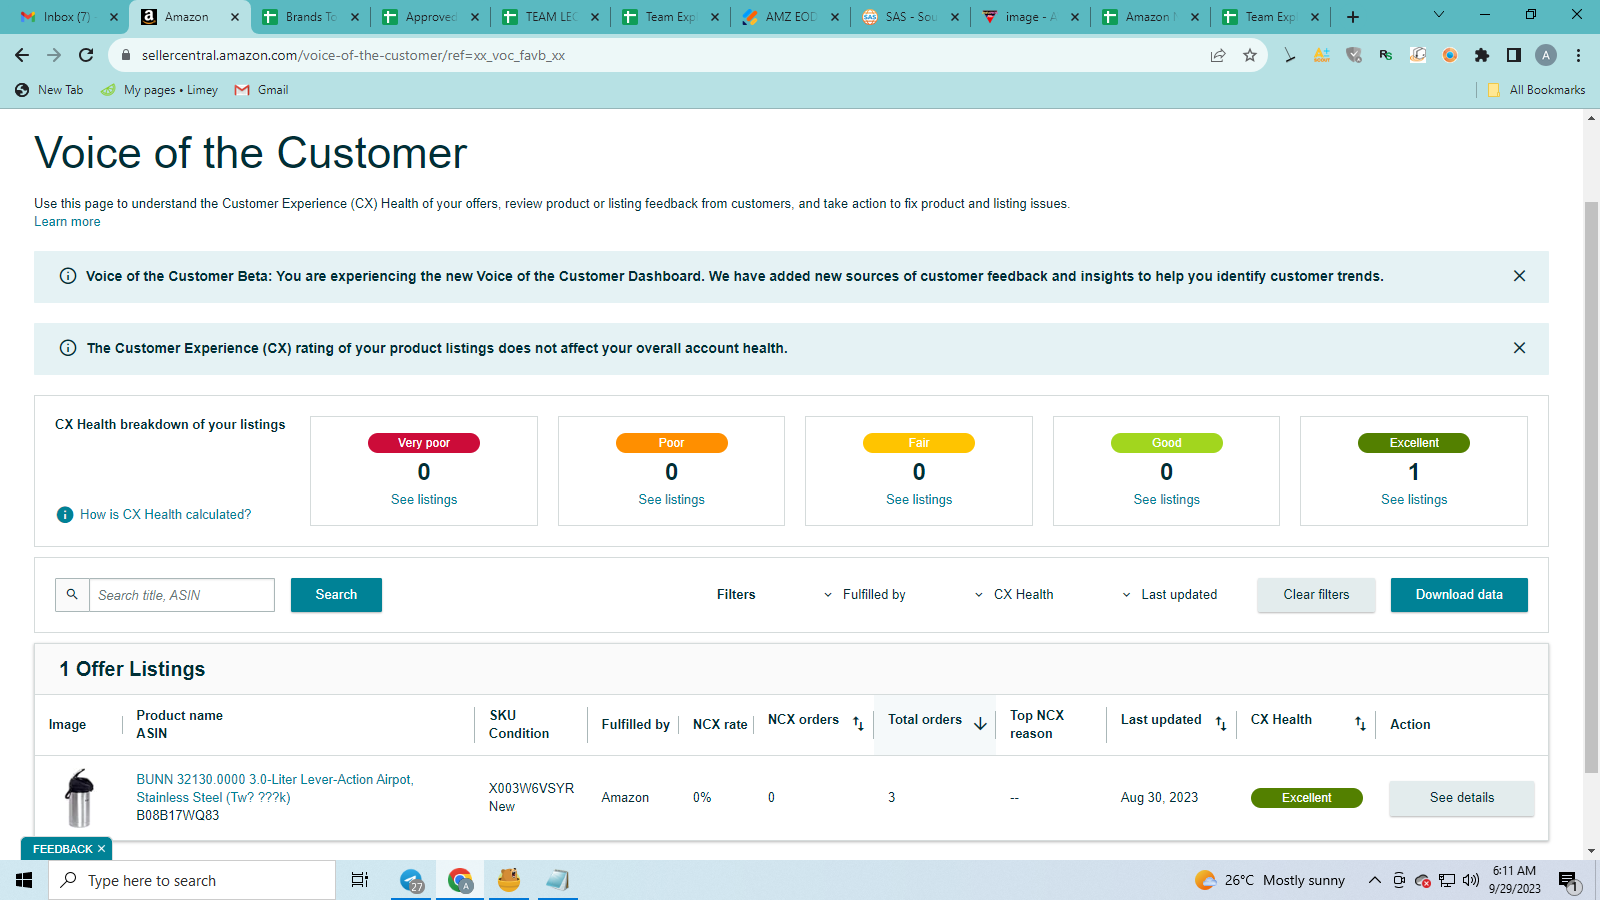Bookmark this page with the star icon
Viewport: 1600px width, 900px height.
coord(1250,55)
